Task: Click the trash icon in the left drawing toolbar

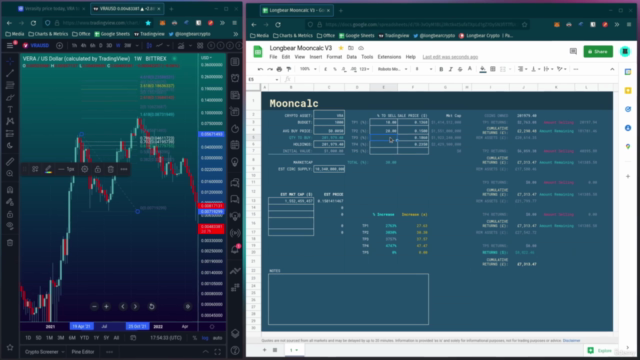Action: coord(10,243)
